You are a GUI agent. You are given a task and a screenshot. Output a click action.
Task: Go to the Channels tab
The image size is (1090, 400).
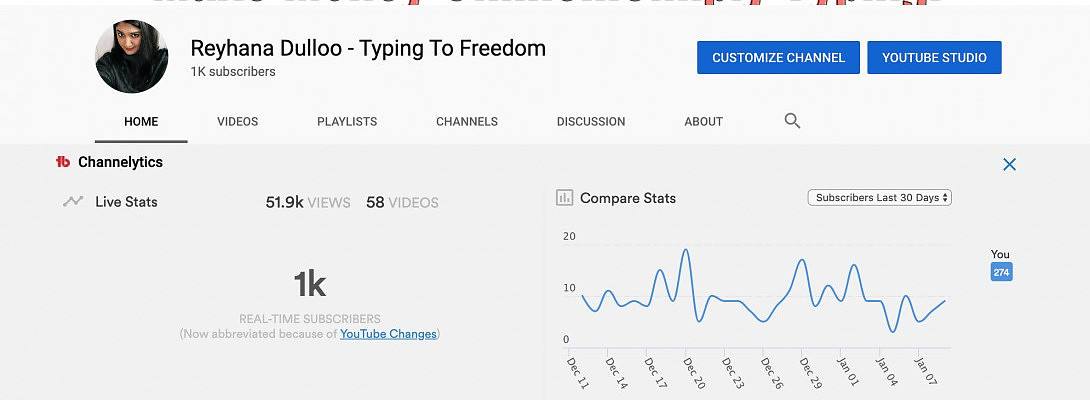467,122
